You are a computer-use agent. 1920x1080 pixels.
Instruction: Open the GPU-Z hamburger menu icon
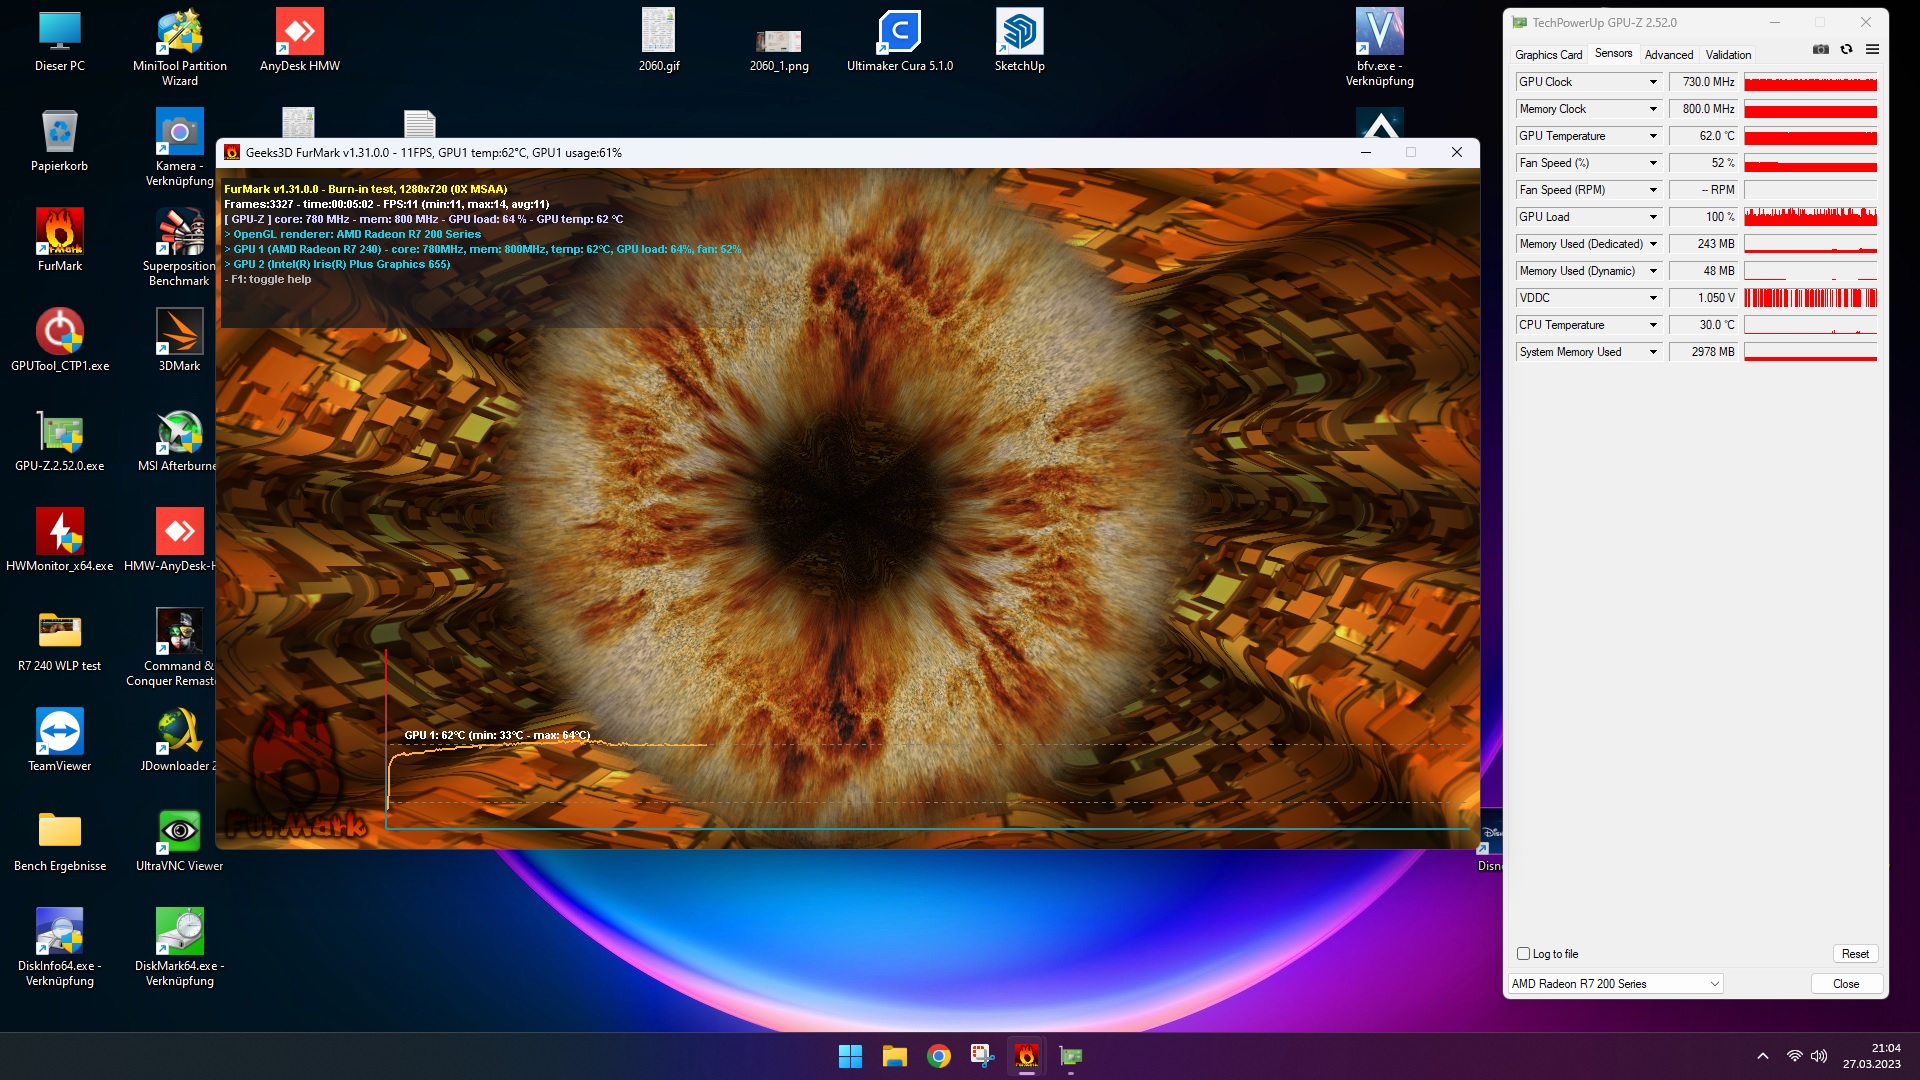tap(1872, 49)
